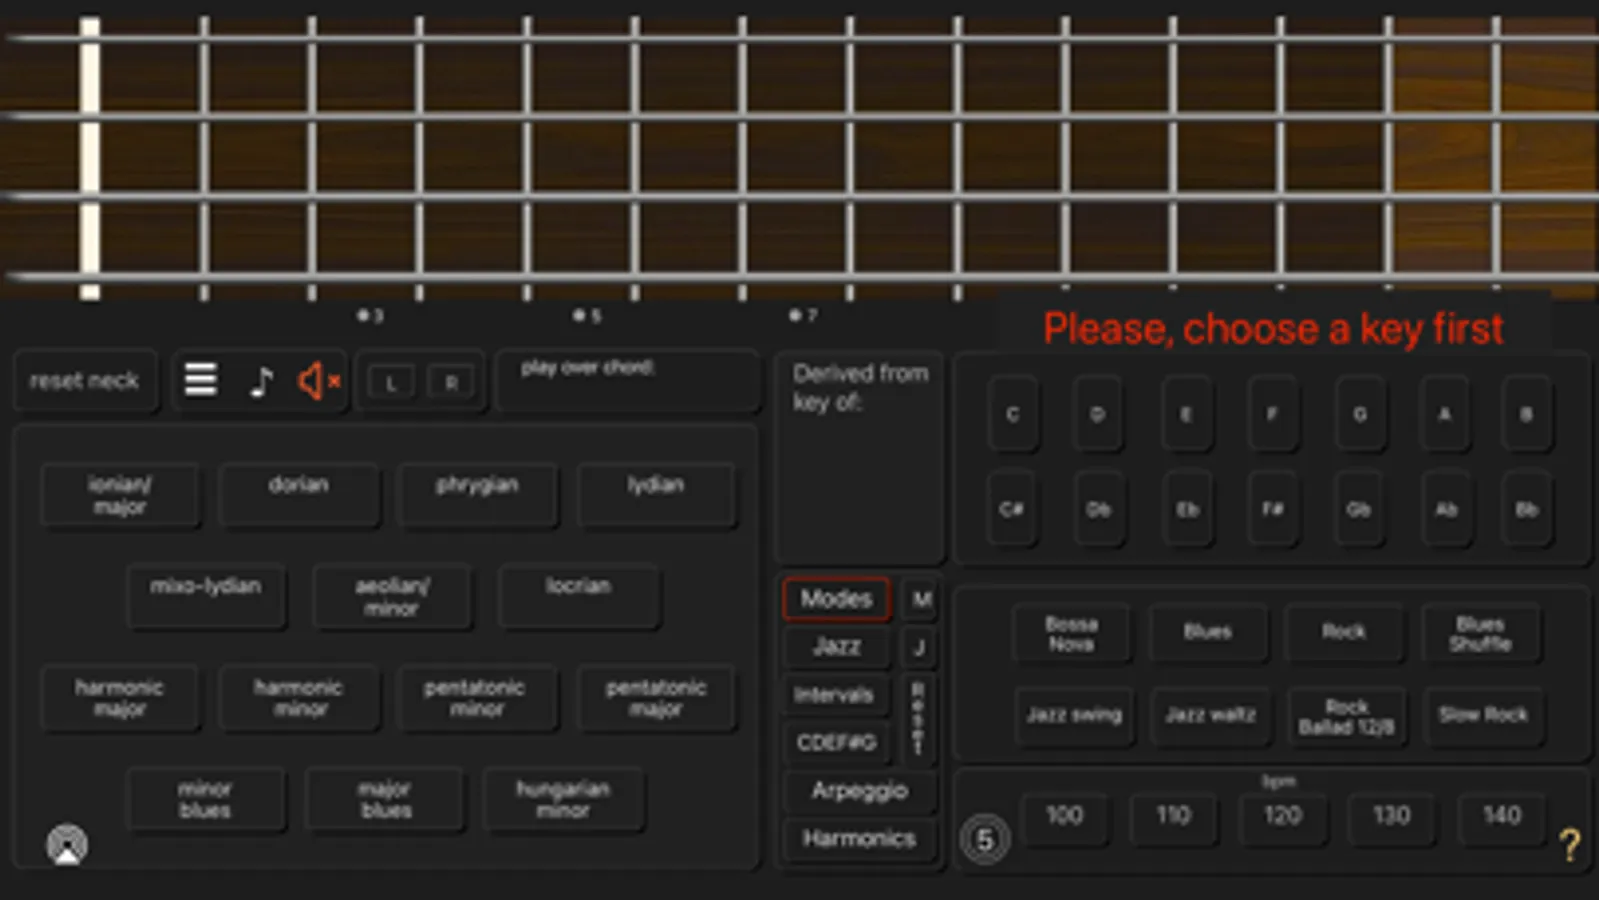
Task: Choose the major blues scale
Action: click(385, 799)
